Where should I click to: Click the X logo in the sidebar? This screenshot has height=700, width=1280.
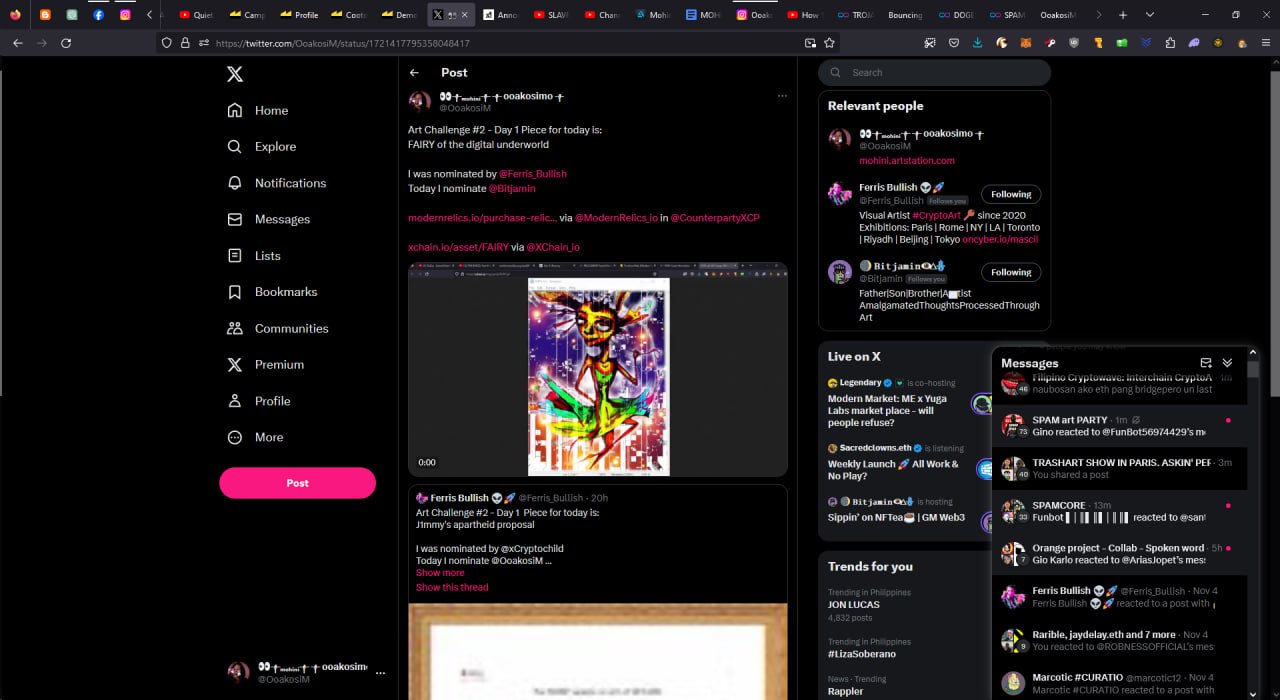pos(235,74)
